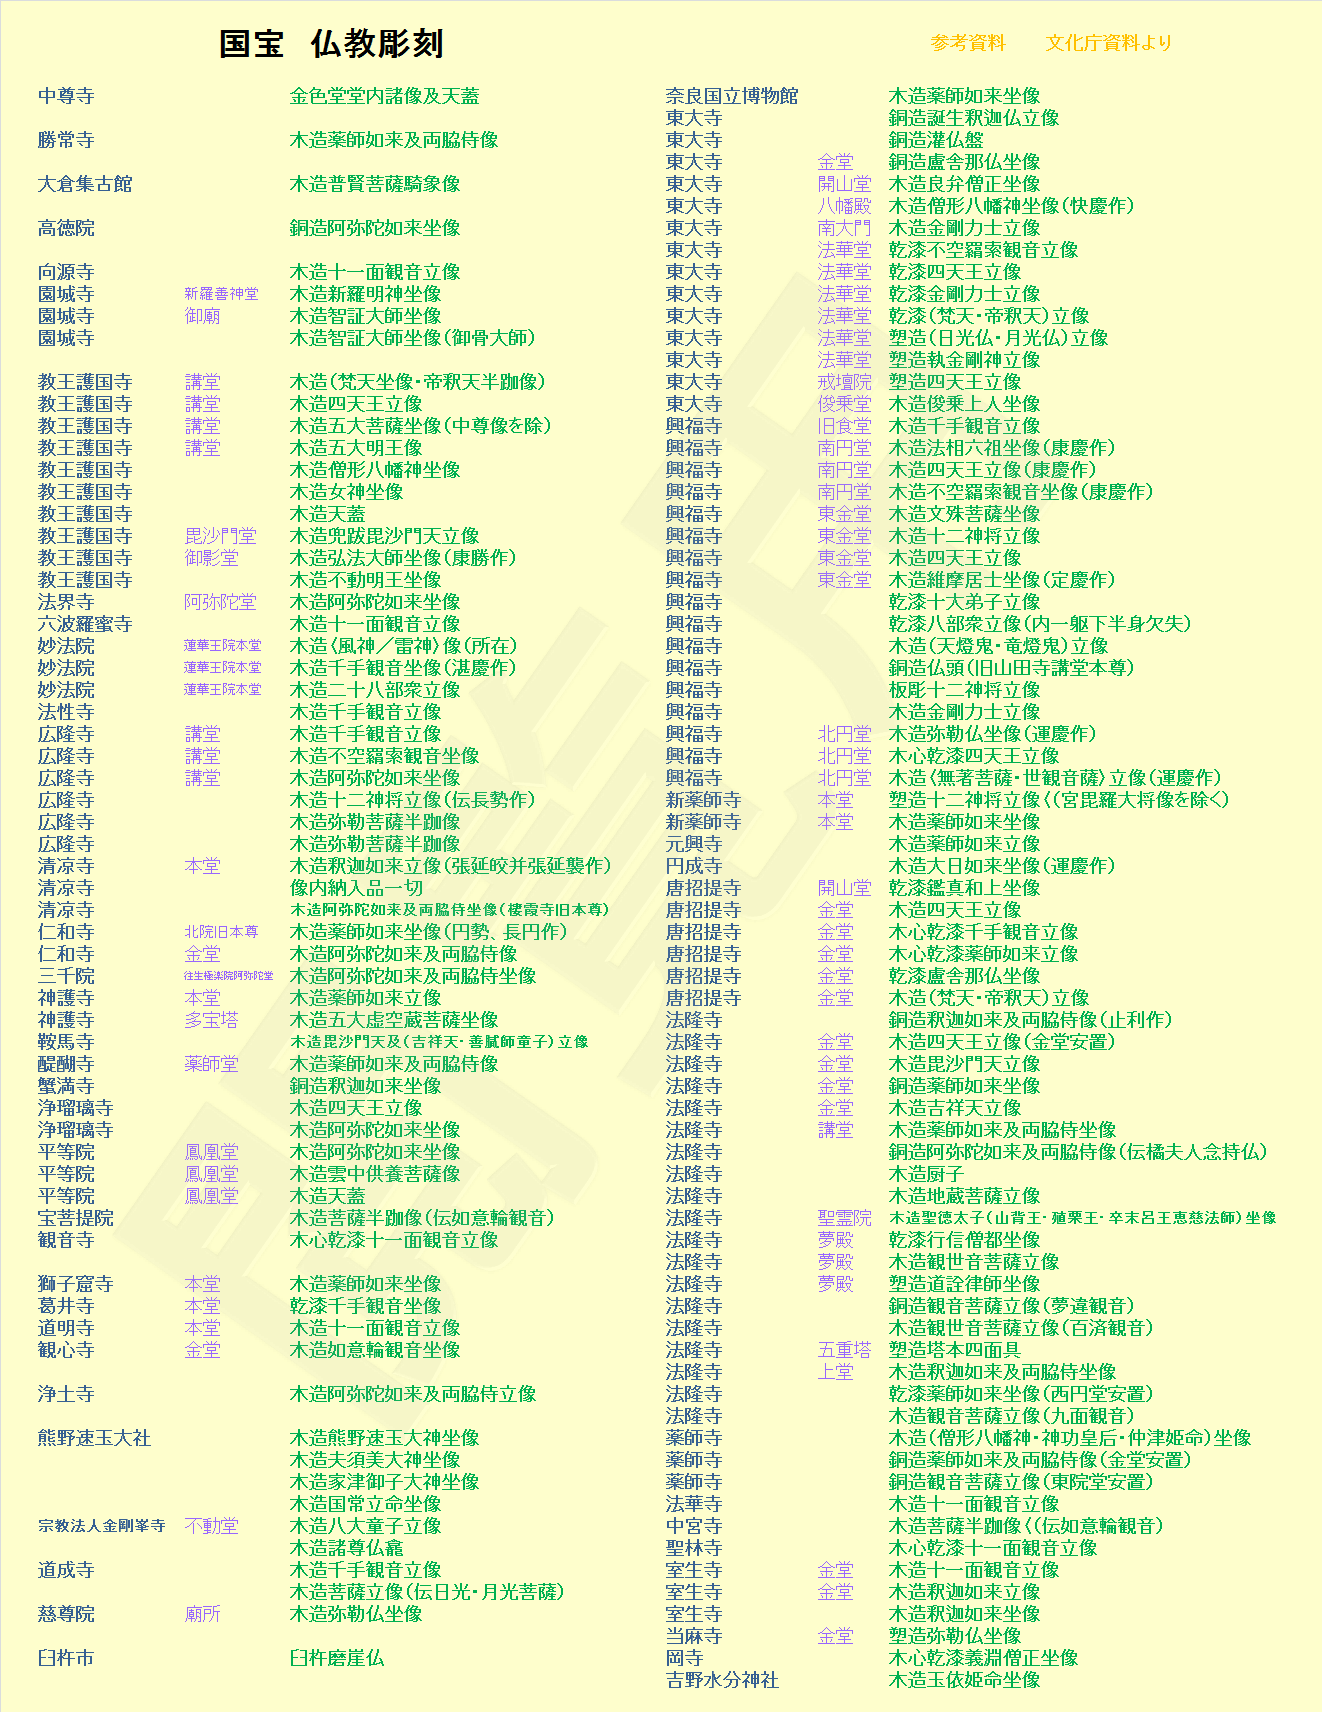Image resolution: width=1322 pixels, height=1712 pixels.
Task: Select the shrine name 吉野水分神社
Action: [x=722, y=1680]
